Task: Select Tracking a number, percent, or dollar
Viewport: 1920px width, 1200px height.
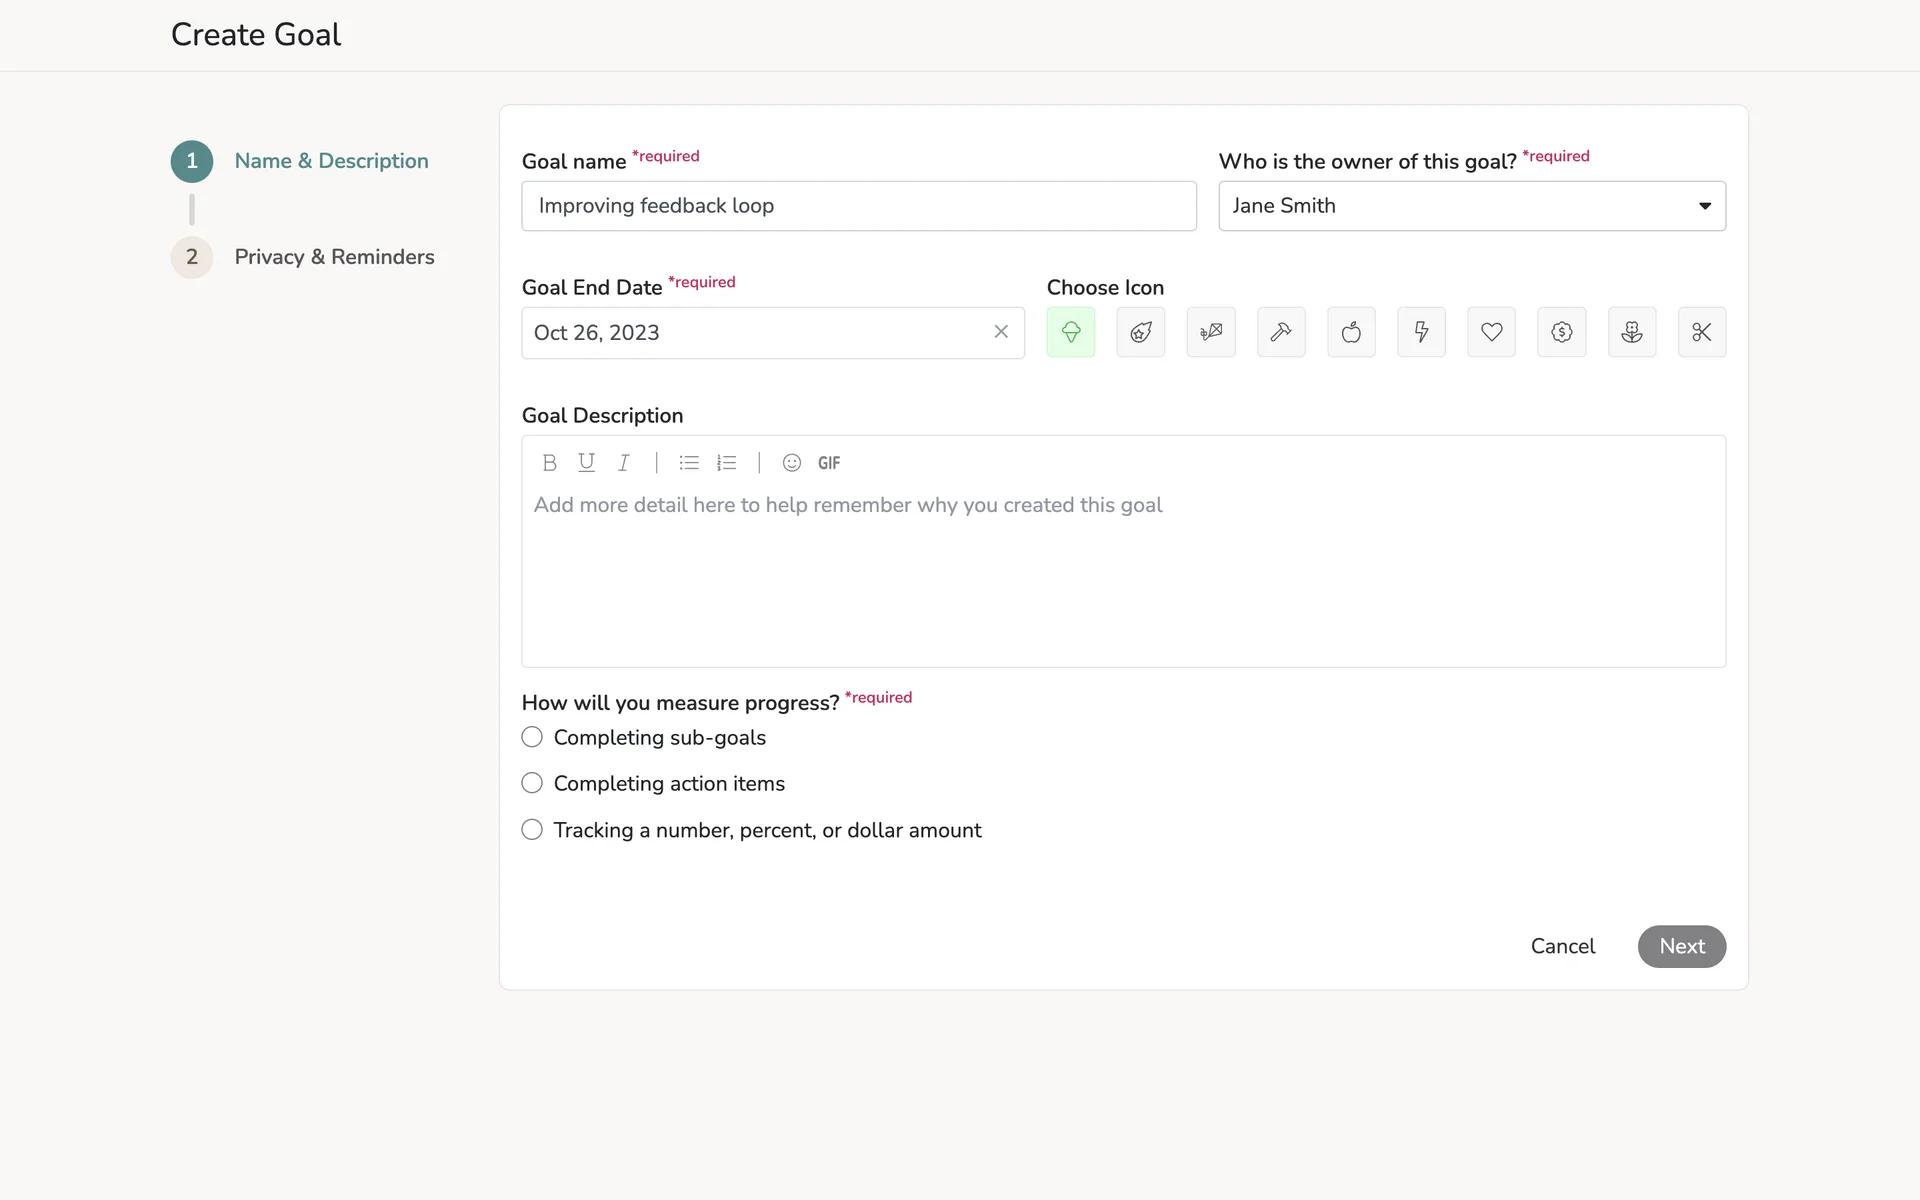Action: [x=532, y=830]
